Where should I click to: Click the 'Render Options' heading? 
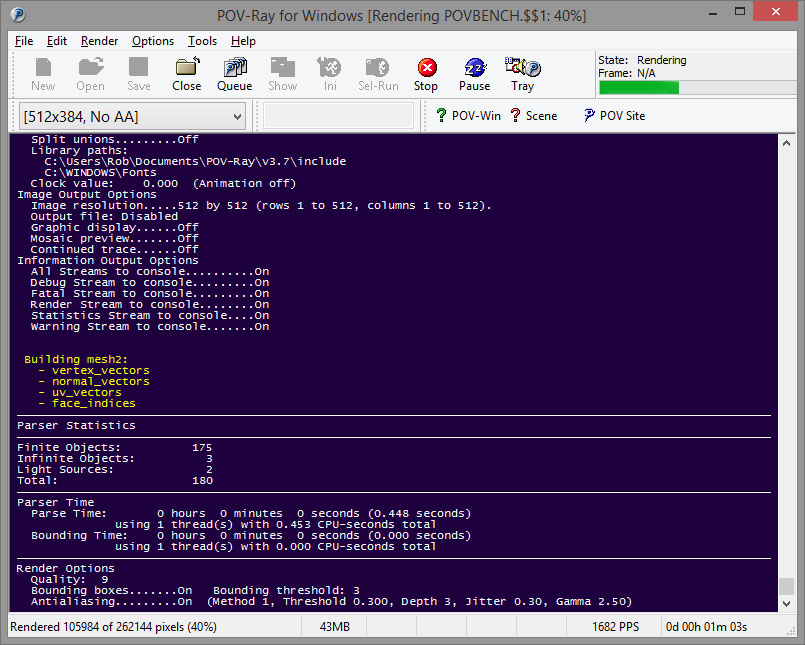tap(65, 568)
